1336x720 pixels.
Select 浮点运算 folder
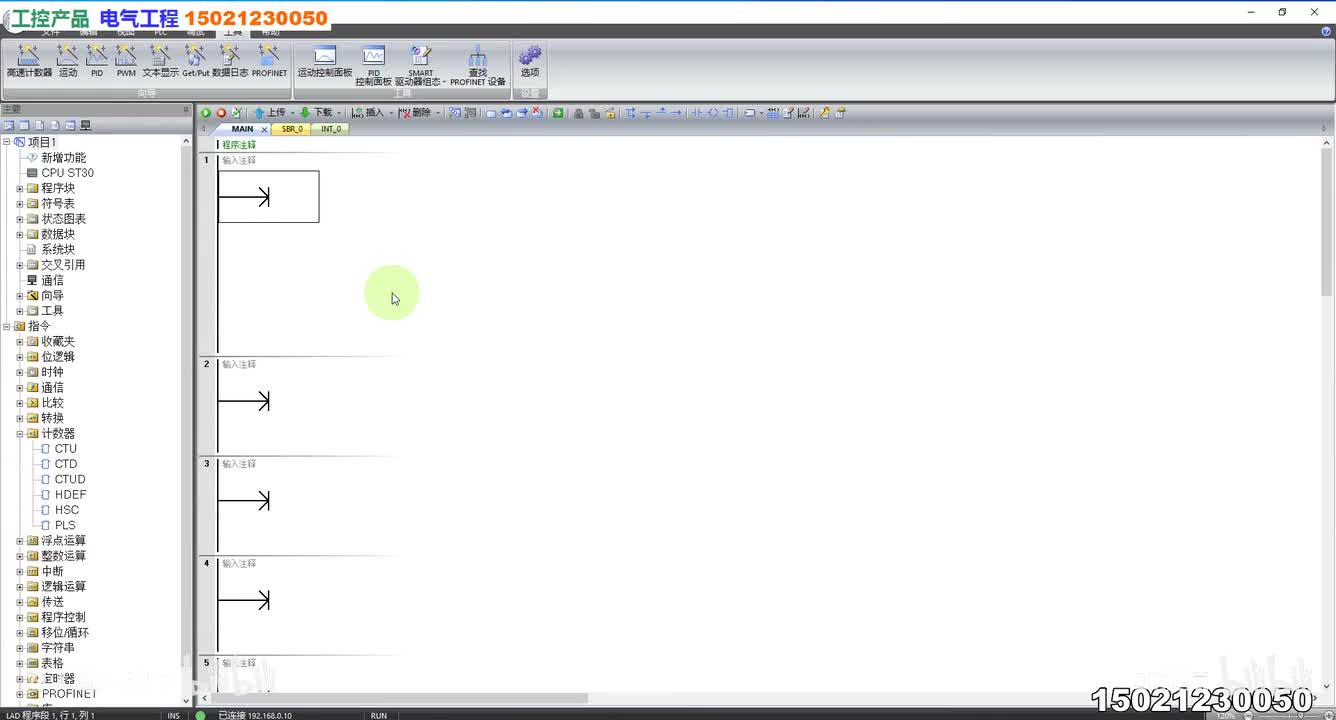pos(63,541)
